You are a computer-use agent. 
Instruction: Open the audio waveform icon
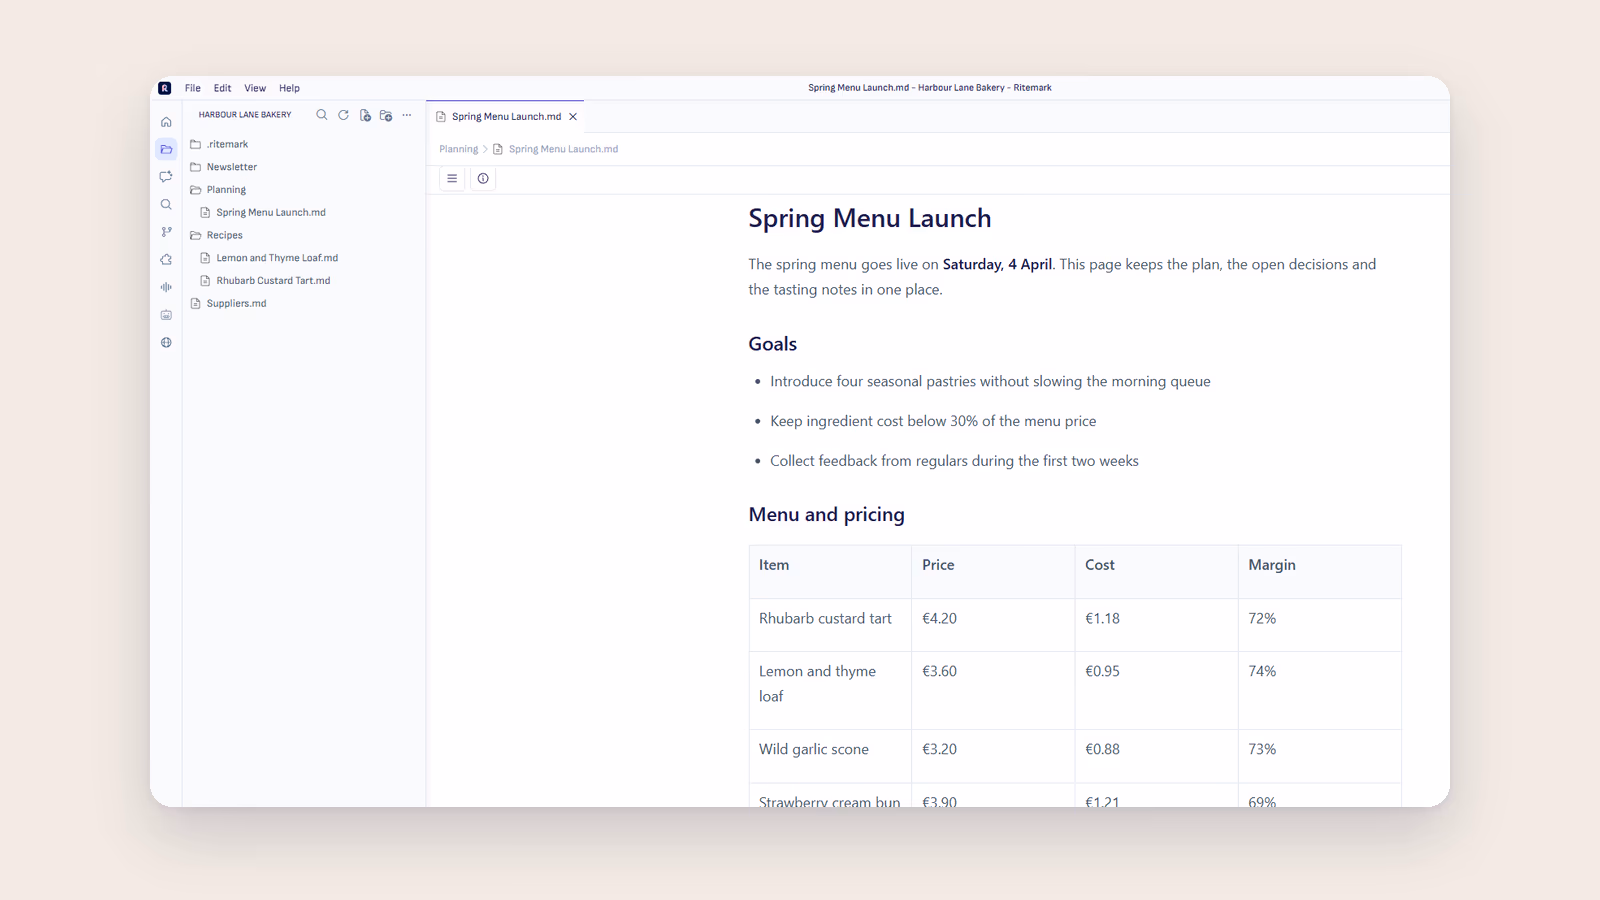pyautogui.click(x=166, y=287)
